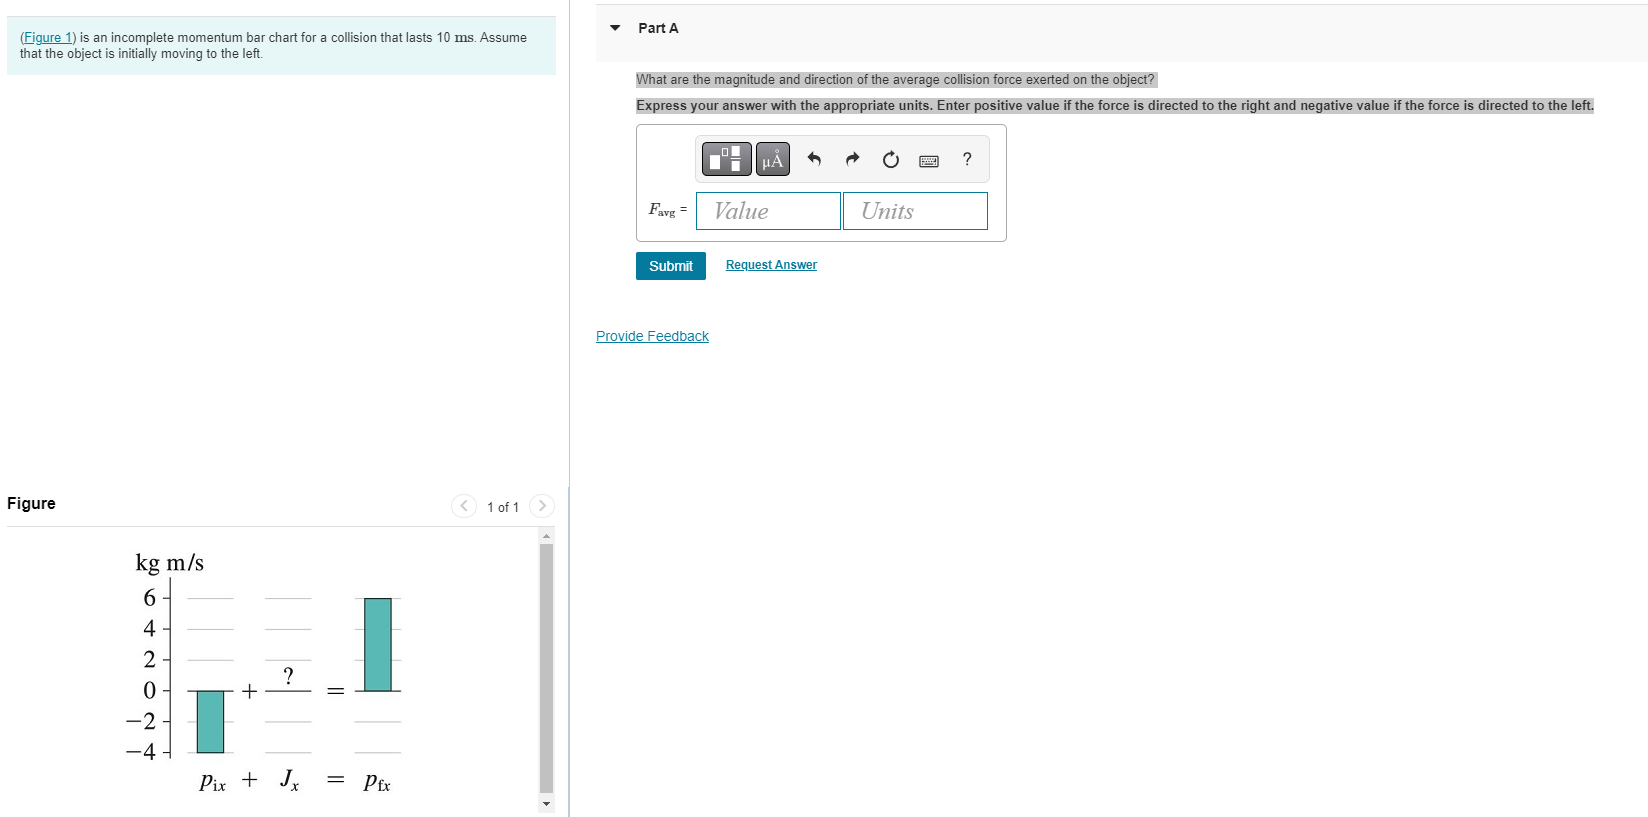Open the templates math palette icon
The width and height of the screenshot is (1648, 817).
click(727, 159)
